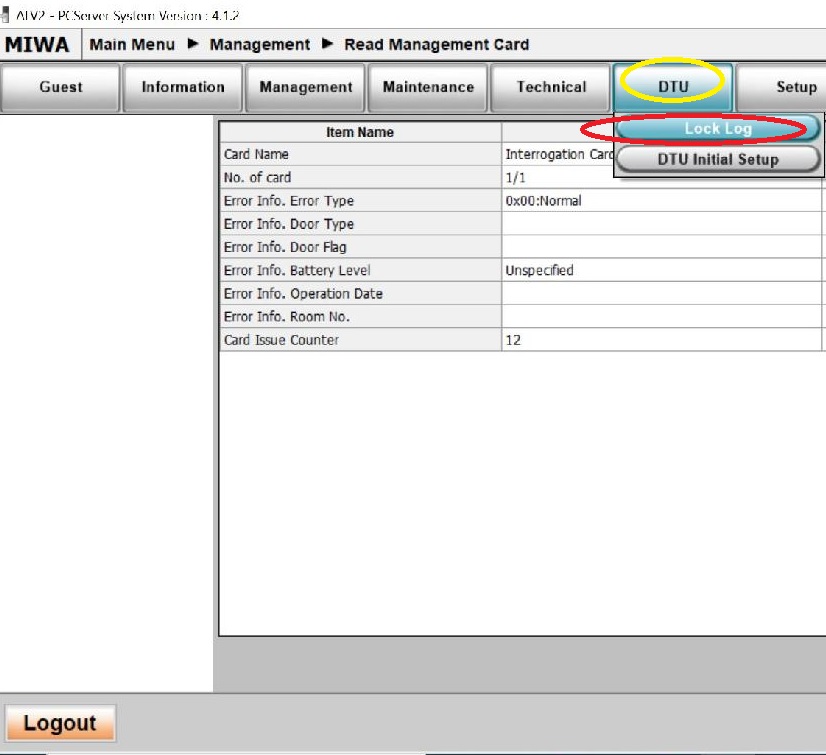Open the Information menu
The height and width of the screenshot is (755, 826).
pos(183,87)
